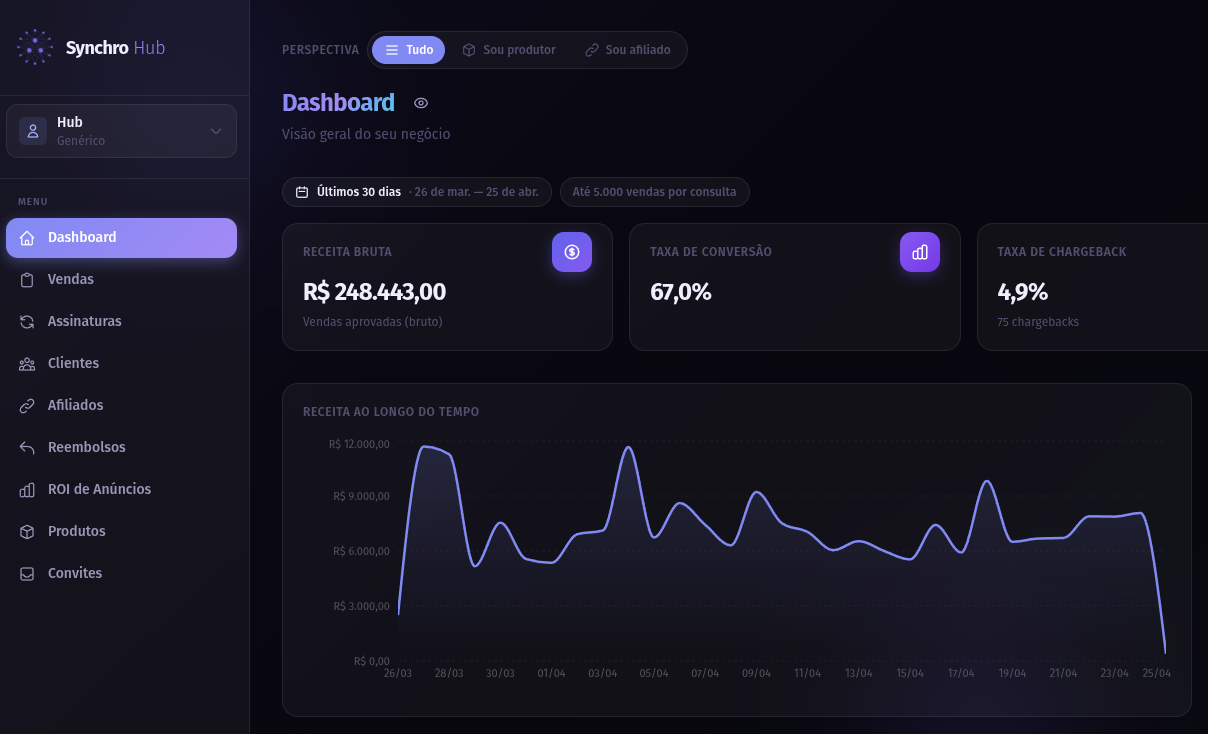Click the return-arrow icon for Reembolsos
The image size is (1208, 734).
click(x=27, y=448)
